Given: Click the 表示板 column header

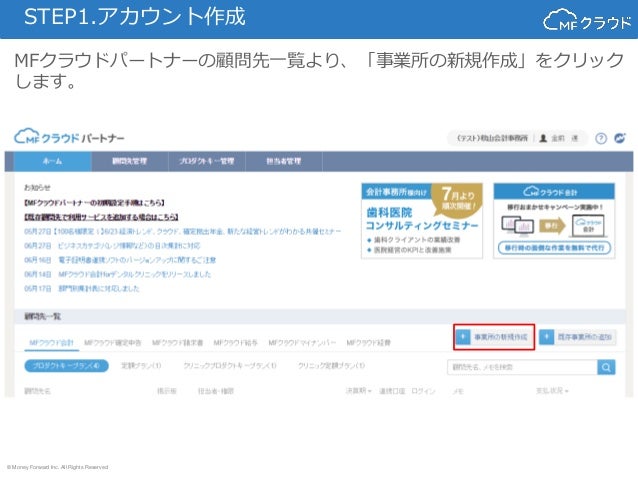Looking at the screenshot, I should [167, 391].
